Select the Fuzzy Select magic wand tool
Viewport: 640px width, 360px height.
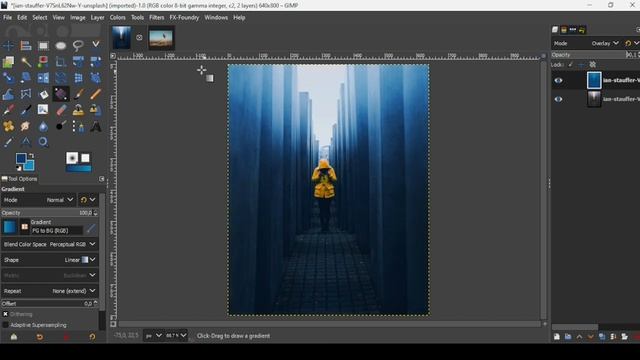pos(26,62)
